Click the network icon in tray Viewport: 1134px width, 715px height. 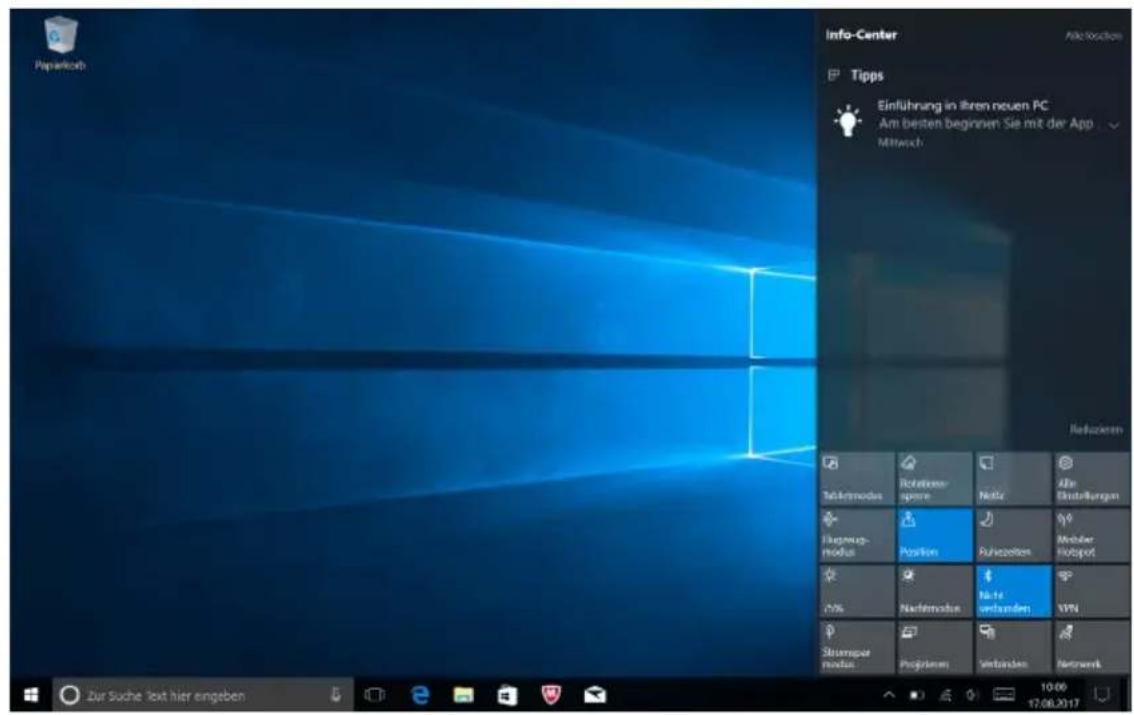(946, 695)
